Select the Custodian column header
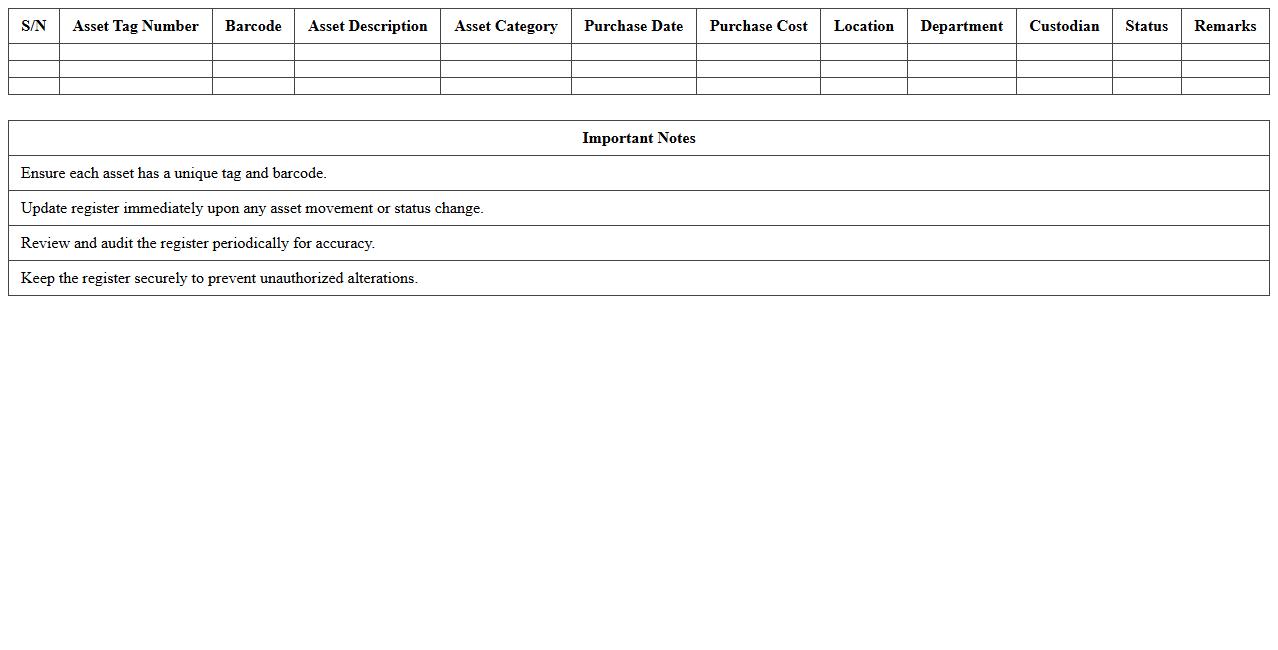The image size is (1278, 650). click(1064, 26)
